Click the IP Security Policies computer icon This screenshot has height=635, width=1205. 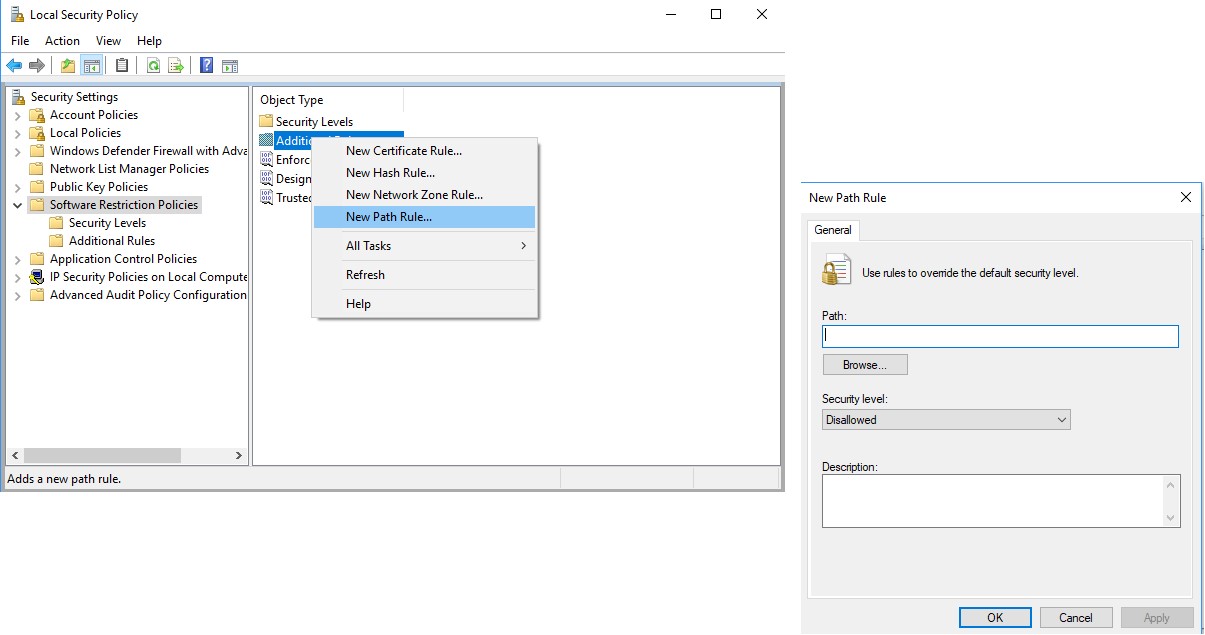(x=37, y=277)
